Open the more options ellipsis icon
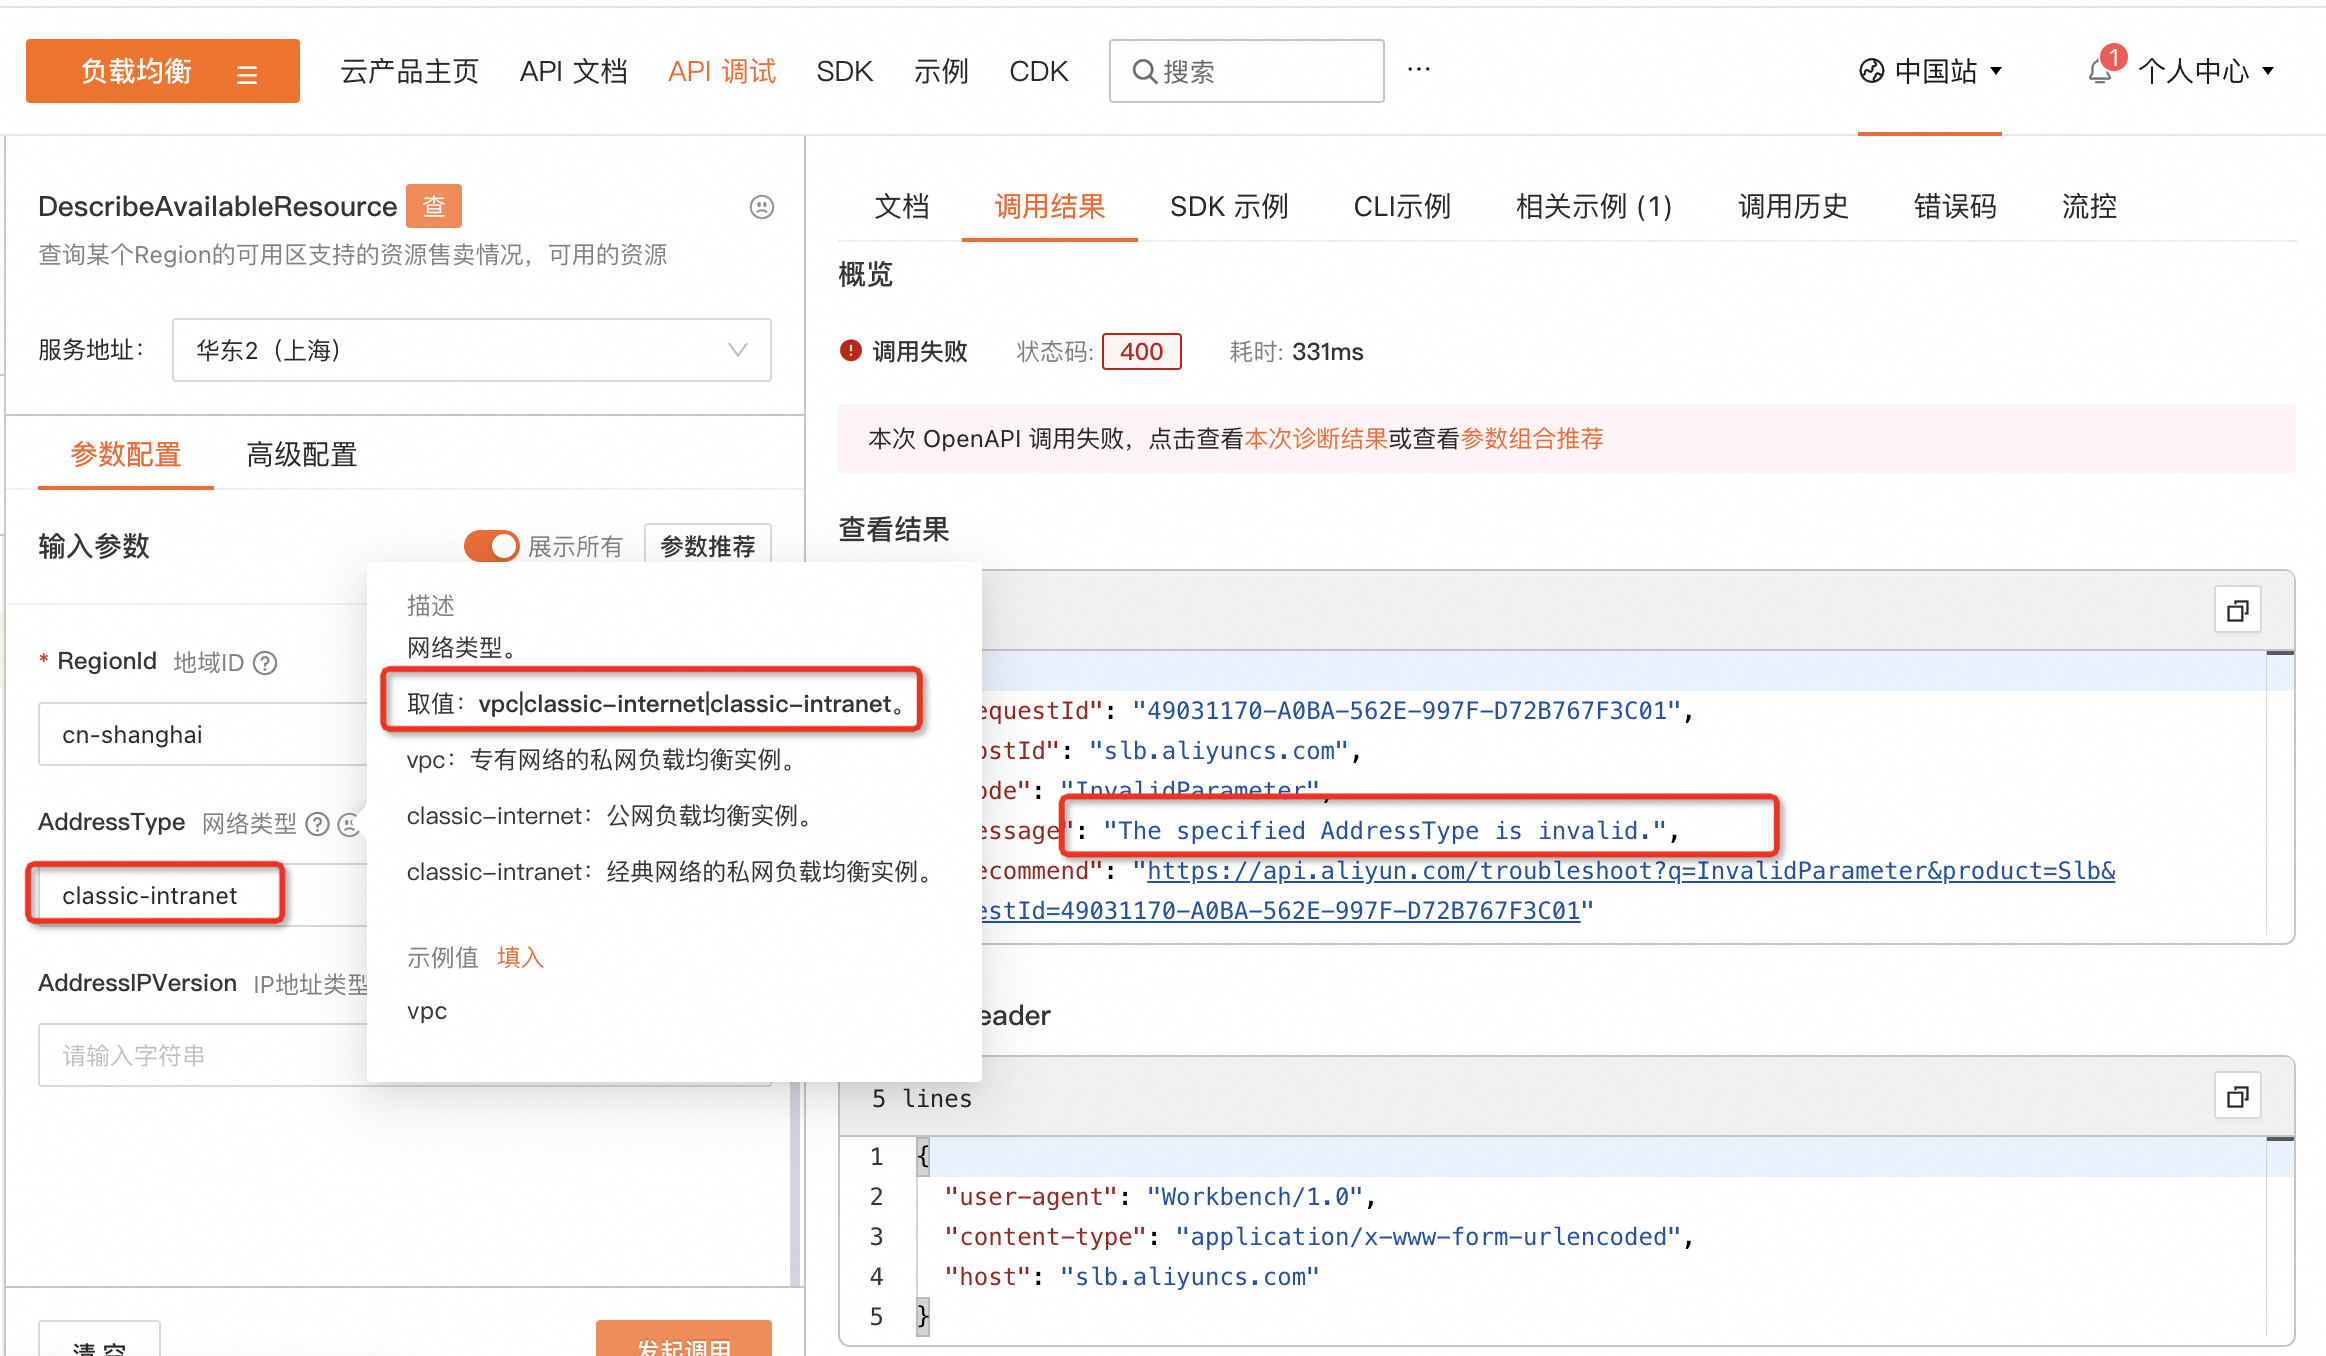 1418,69
